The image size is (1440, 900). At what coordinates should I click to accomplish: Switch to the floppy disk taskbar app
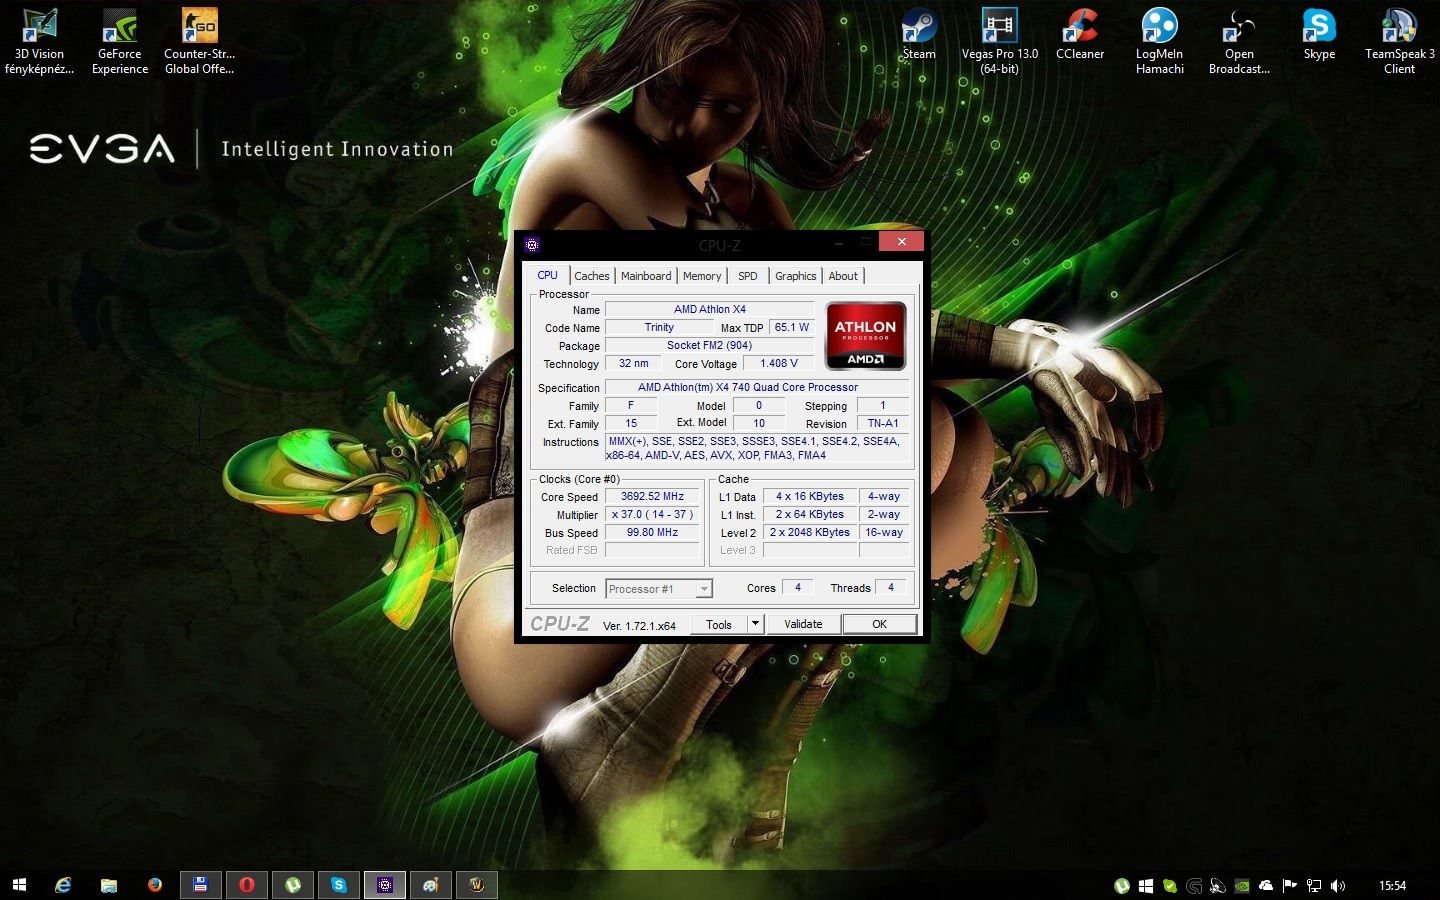tap(200, 885)
